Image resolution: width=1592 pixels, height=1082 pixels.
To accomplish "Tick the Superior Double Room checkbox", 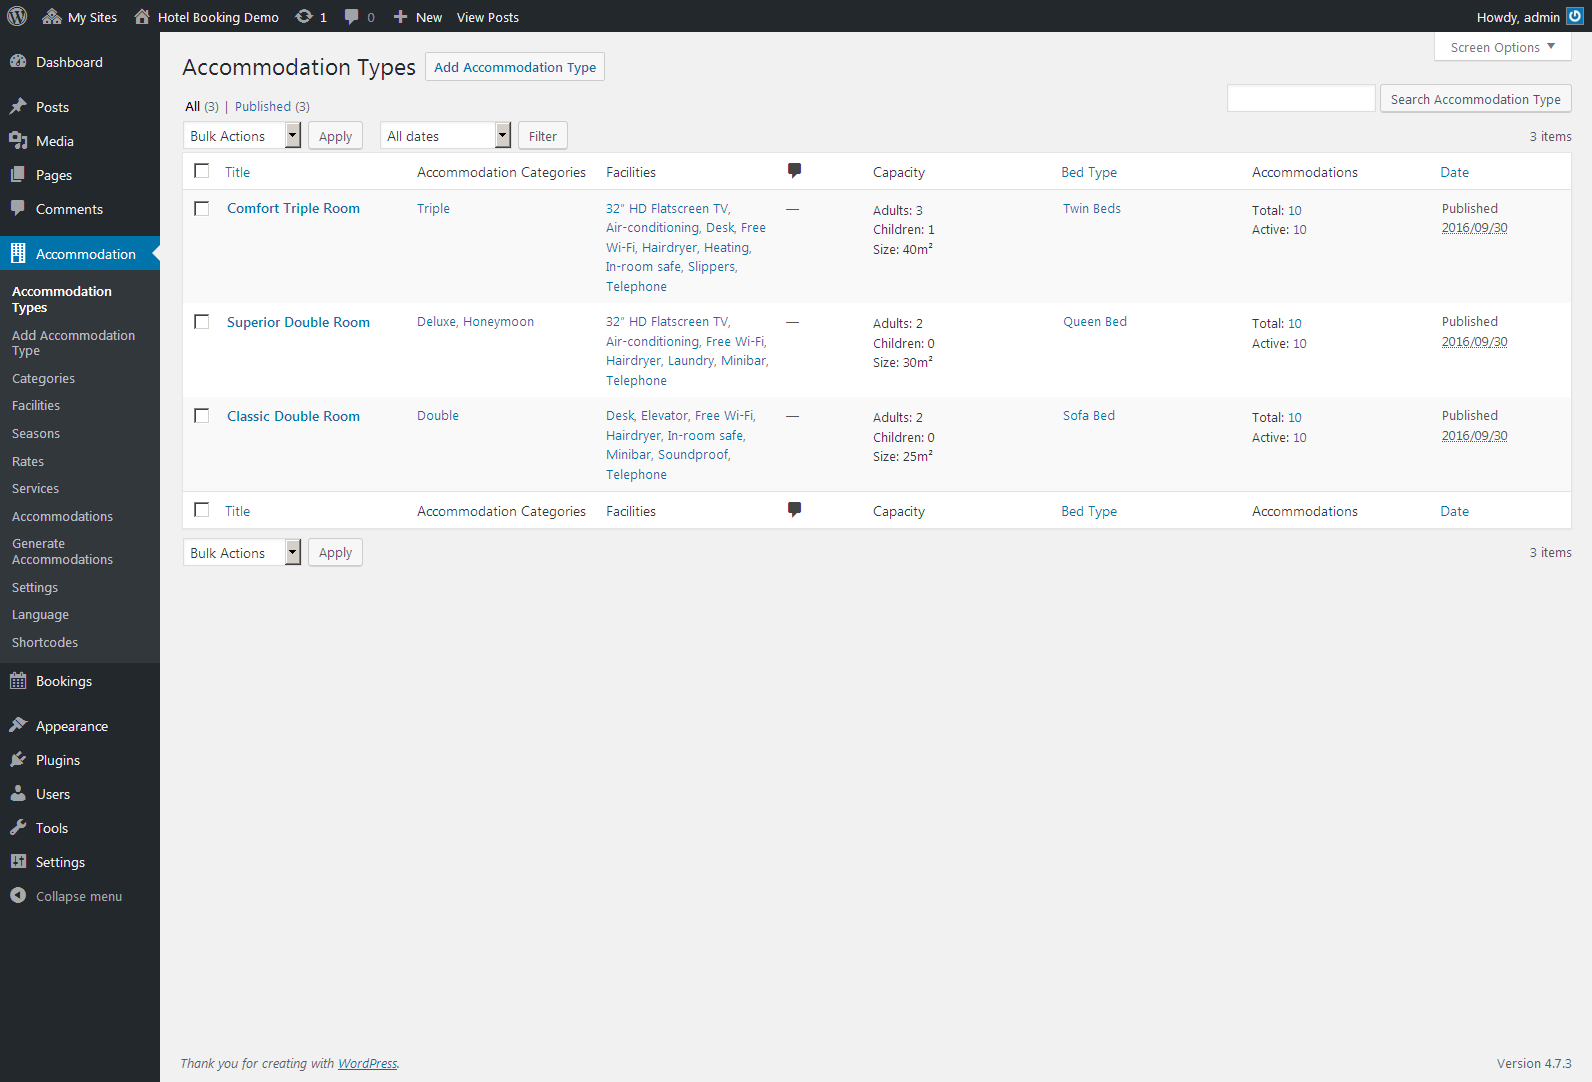I will point(202,322).
